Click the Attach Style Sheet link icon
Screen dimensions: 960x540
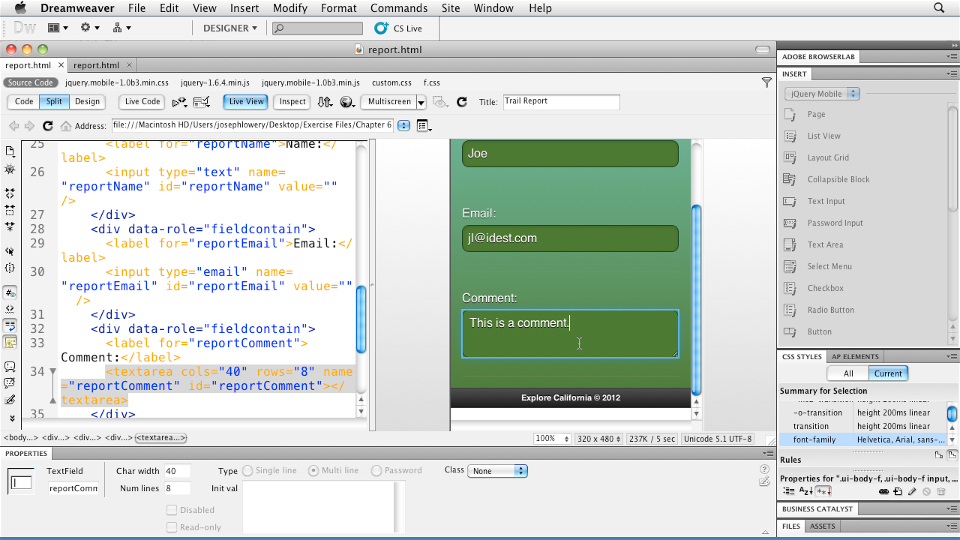[883, 492]
